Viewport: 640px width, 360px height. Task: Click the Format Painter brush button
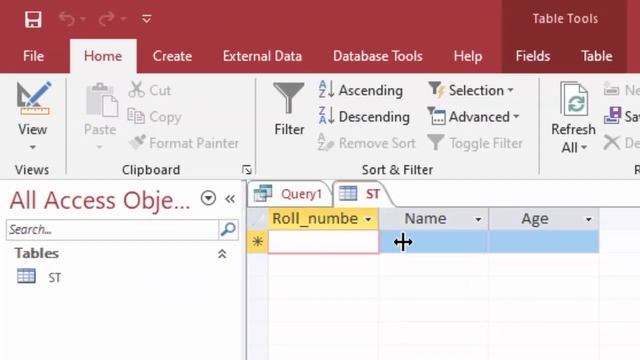pyautogui.click(x=184, y=143)
